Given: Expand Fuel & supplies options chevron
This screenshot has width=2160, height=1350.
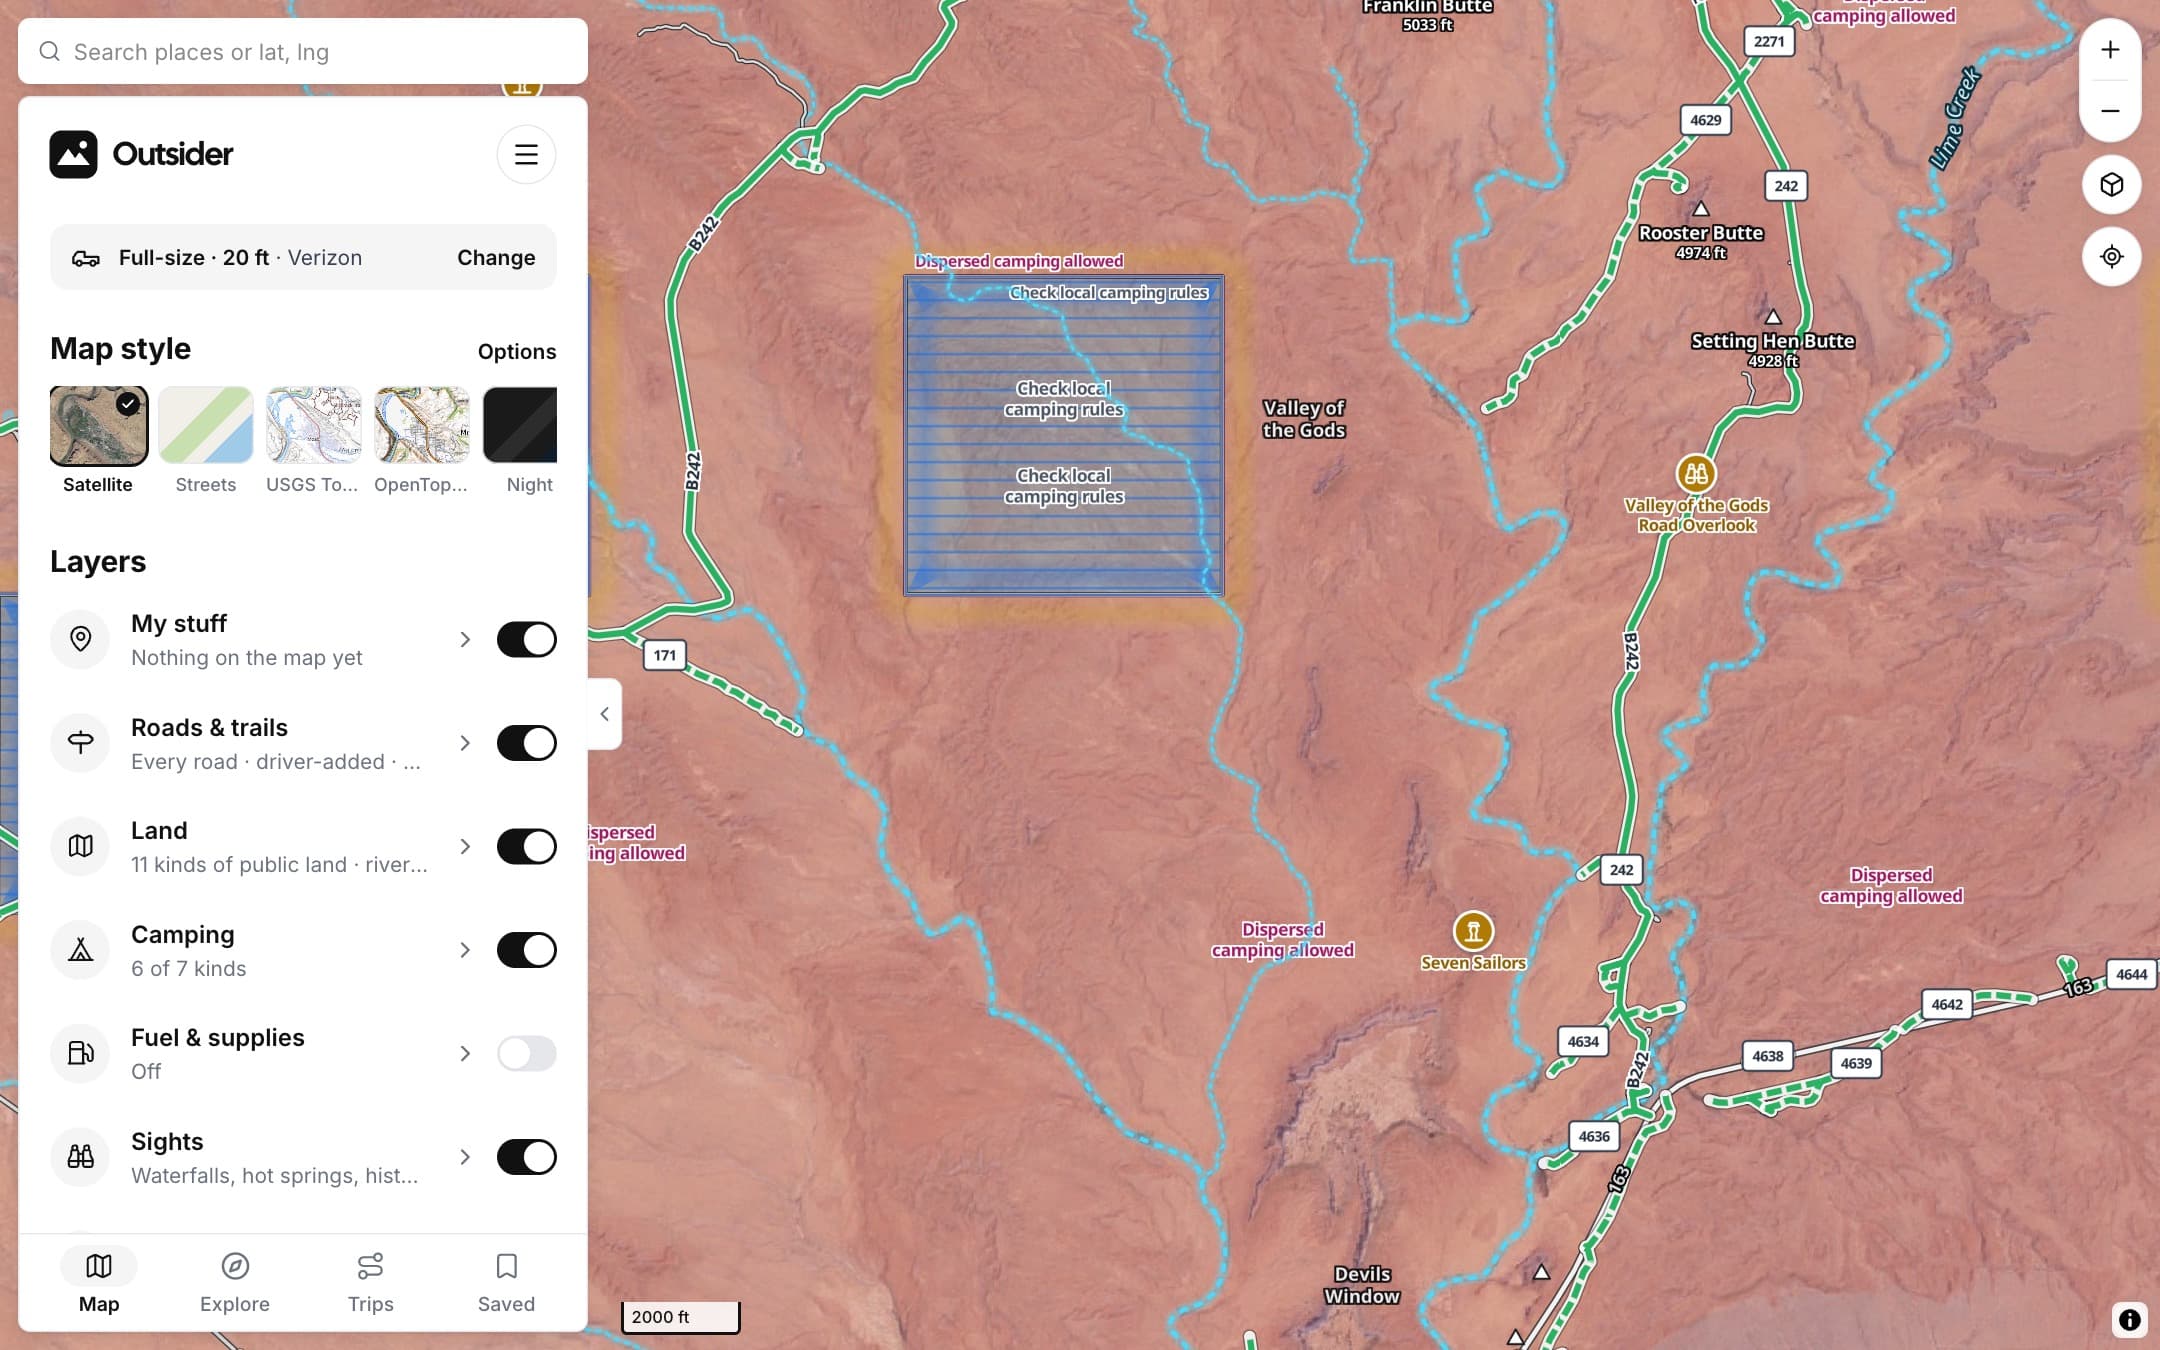Looking at the screenshot, I should click(465, 1053).
